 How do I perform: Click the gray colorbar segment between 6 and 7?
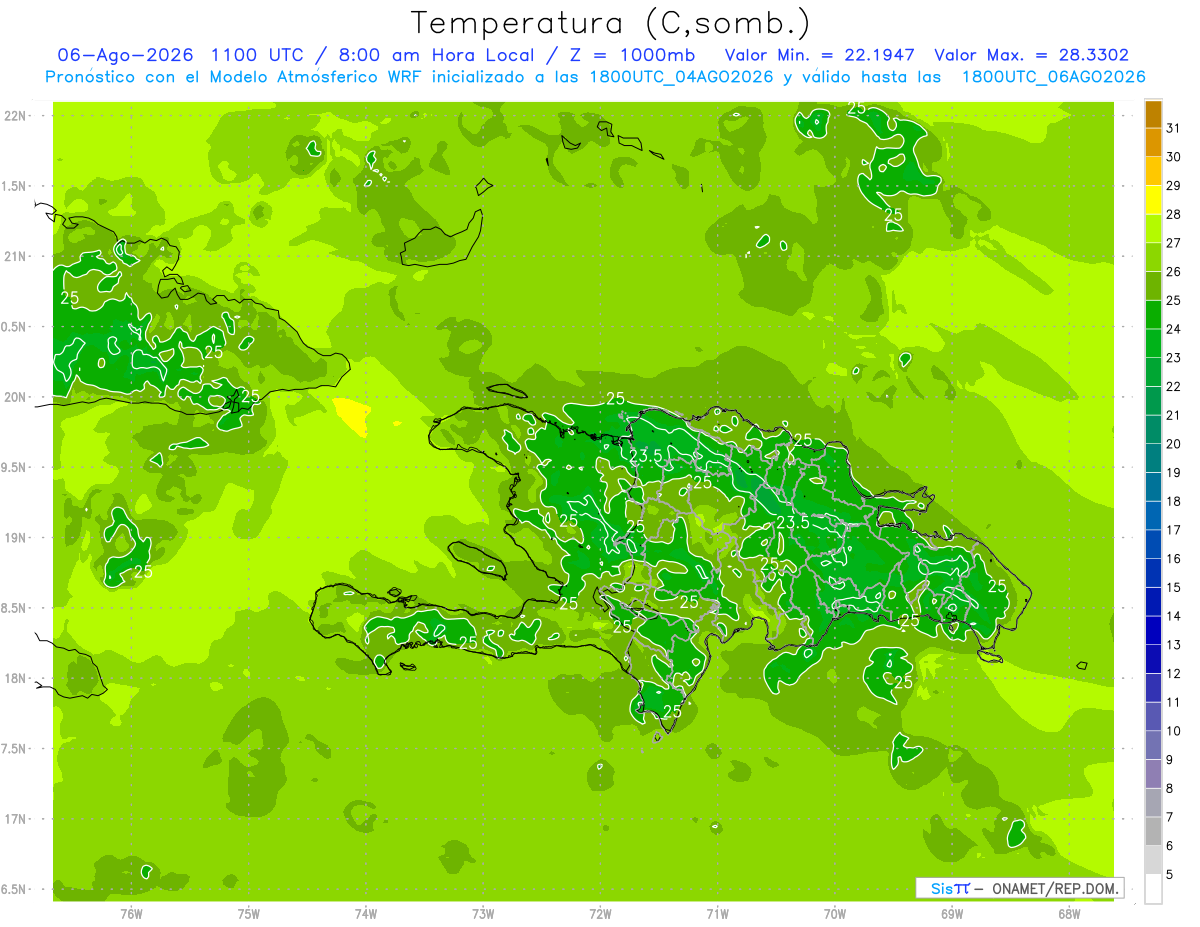tap(1153, 831)
